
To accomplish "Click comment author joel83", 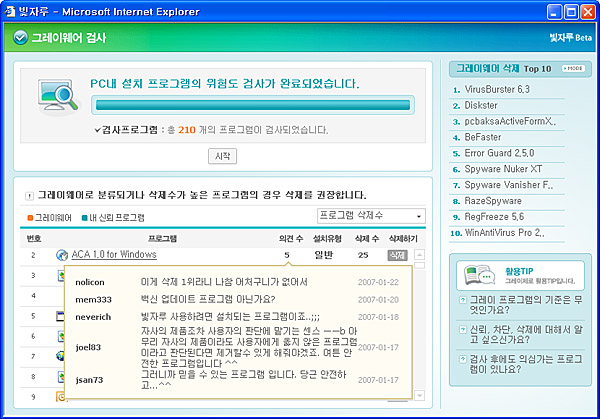I will tap(88, 347).
